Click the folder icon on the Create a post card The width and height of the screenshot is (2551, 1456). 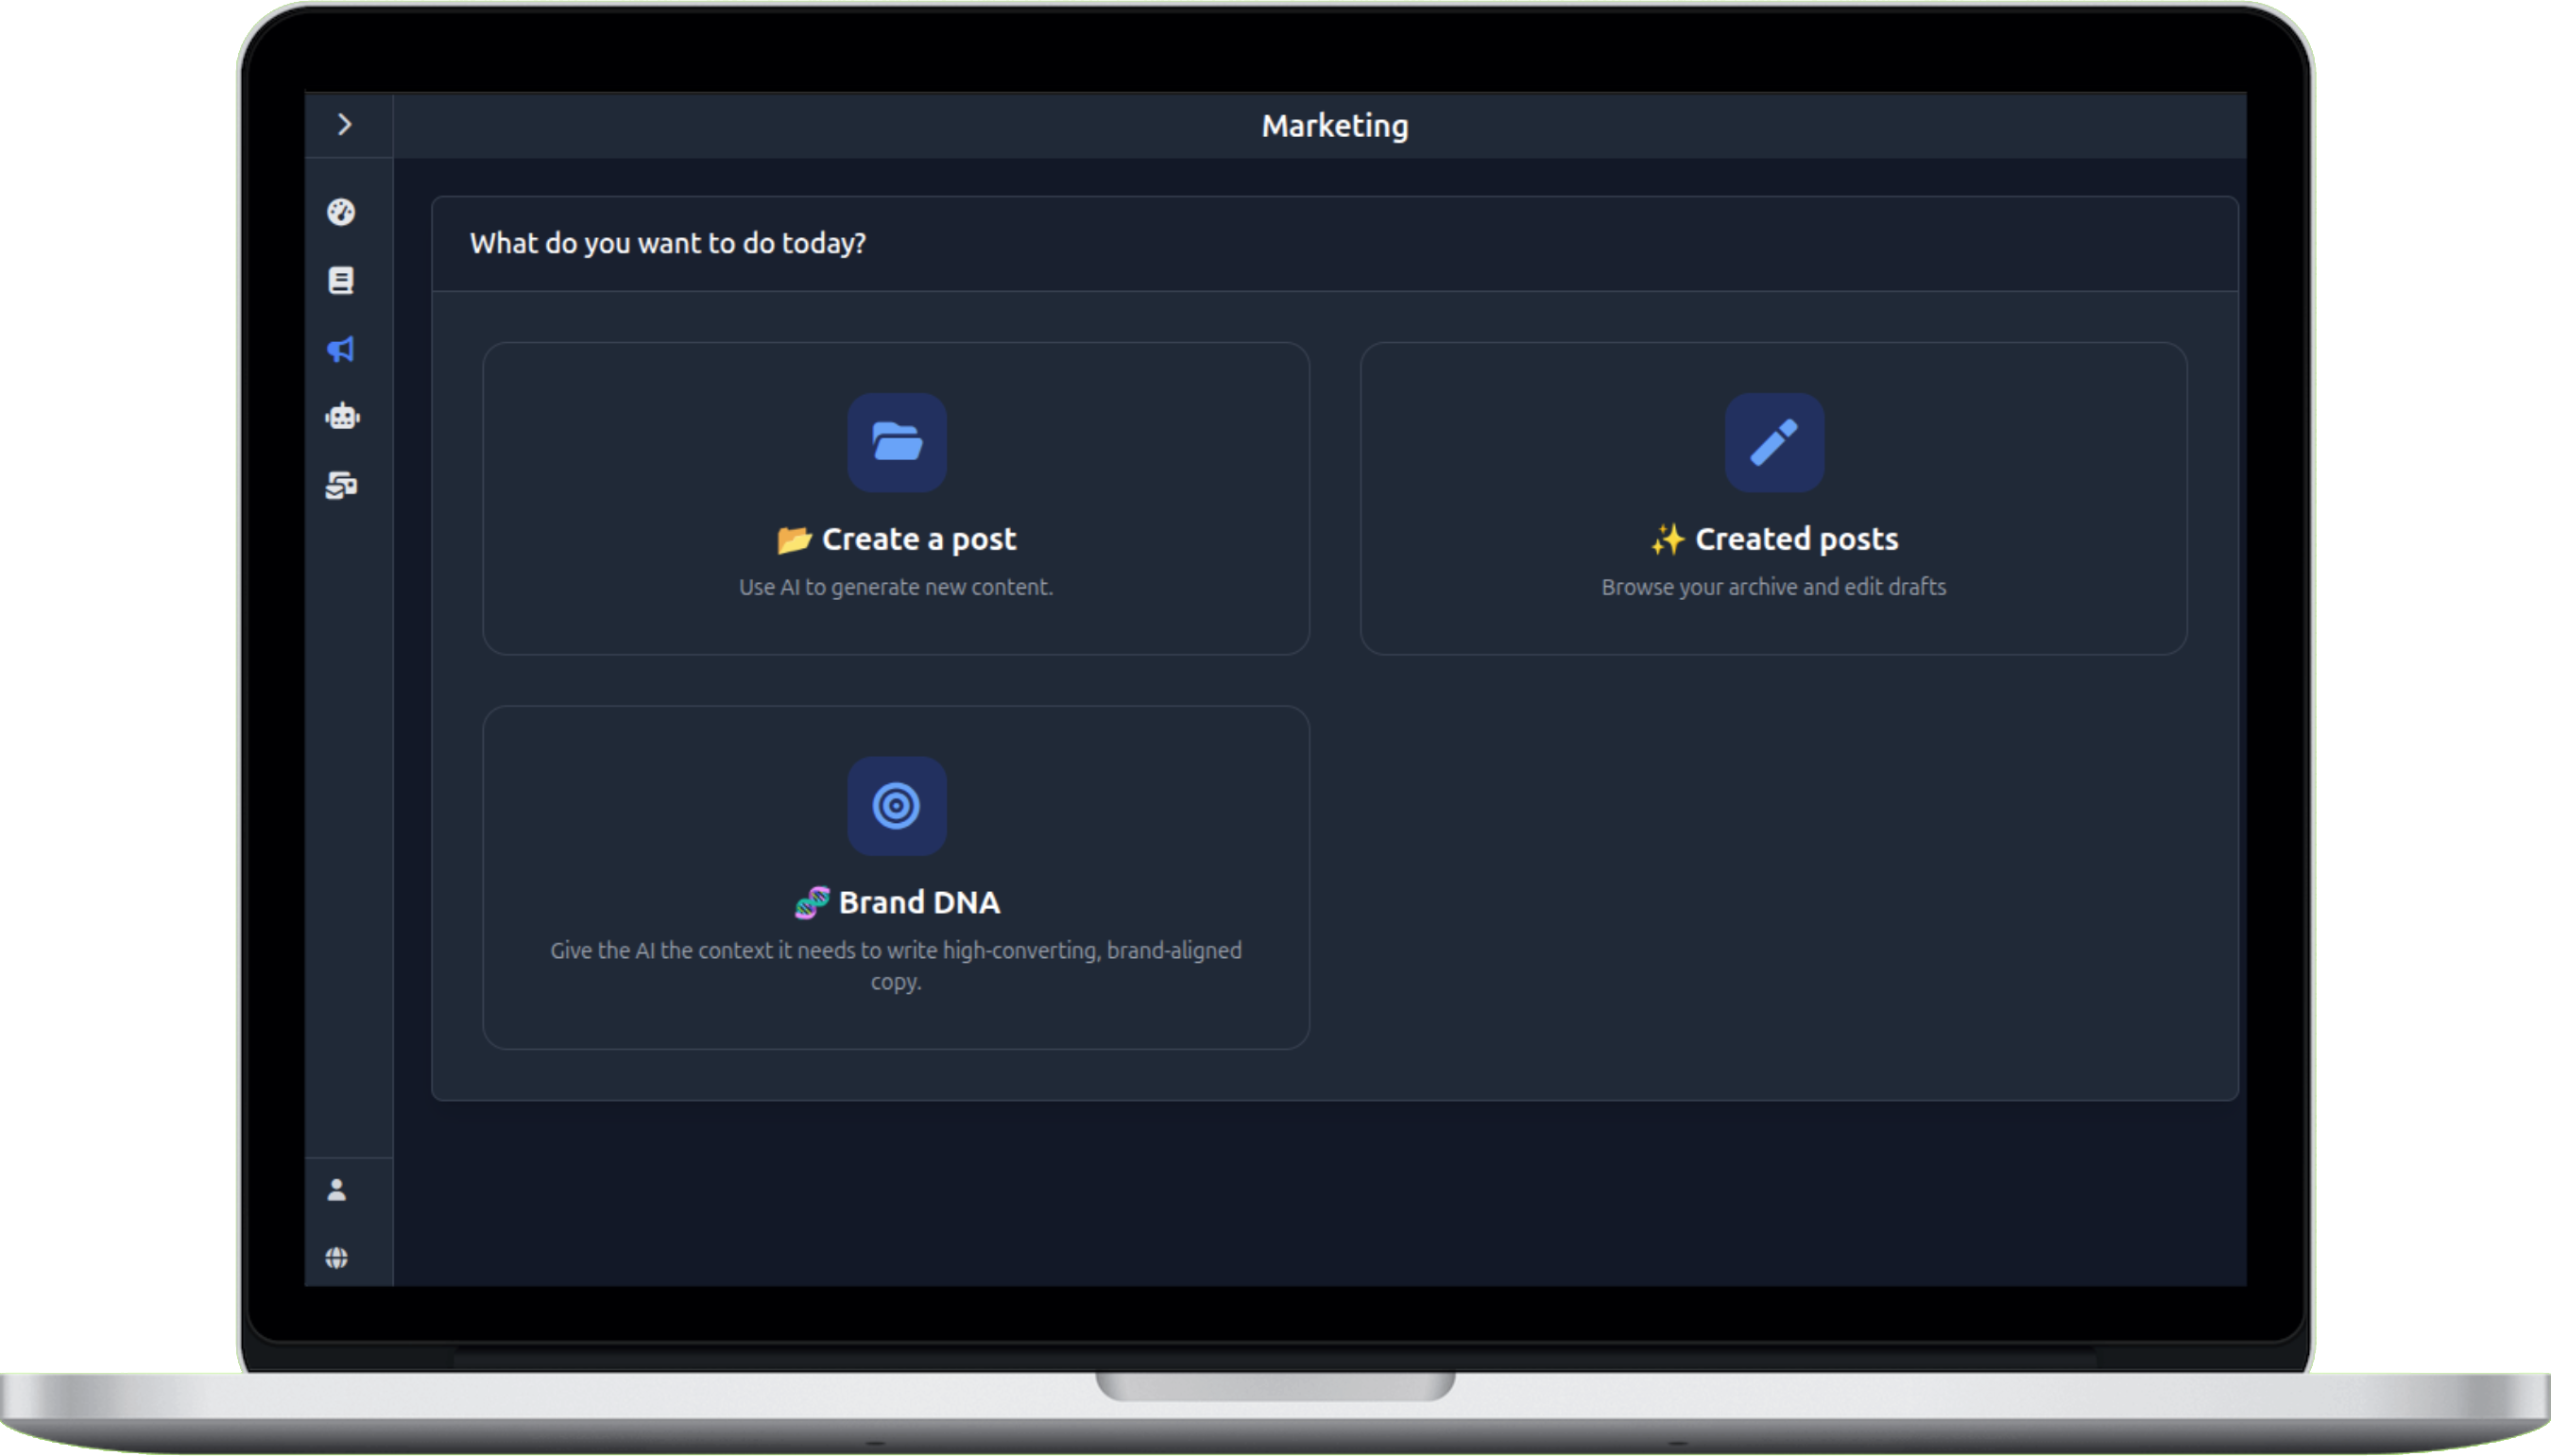pos(895,443)
